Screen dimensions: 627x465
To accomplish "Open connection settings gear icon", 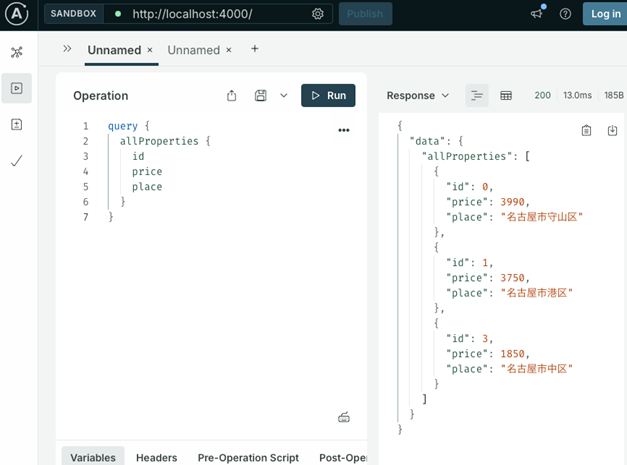I will coord(318,14).
